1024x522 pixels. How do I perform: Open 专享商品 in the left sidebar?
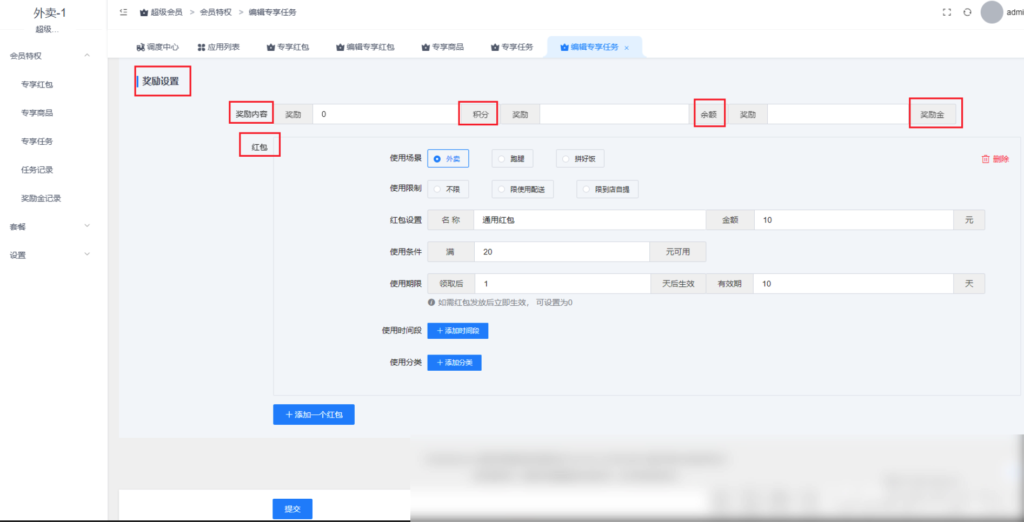37,112
